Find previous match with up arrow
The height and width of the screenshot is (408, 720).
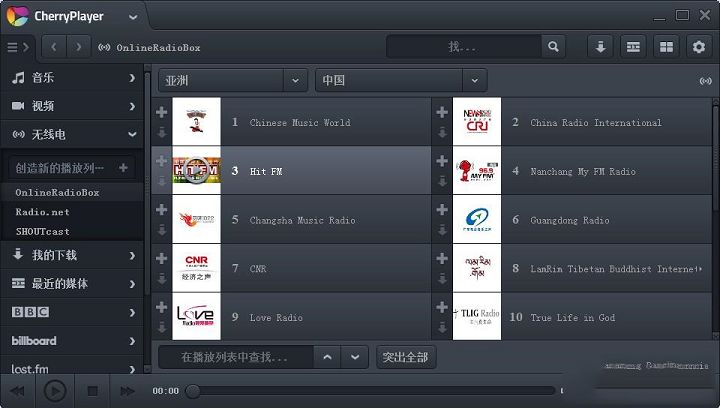click(x=327, y=357)
